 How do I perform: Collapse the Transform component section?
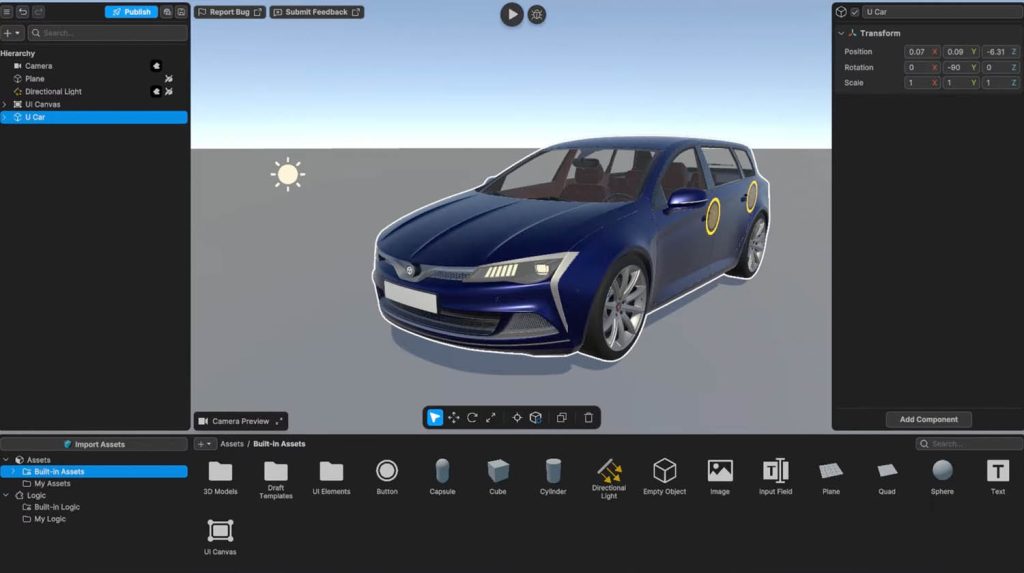click(841, 33)
